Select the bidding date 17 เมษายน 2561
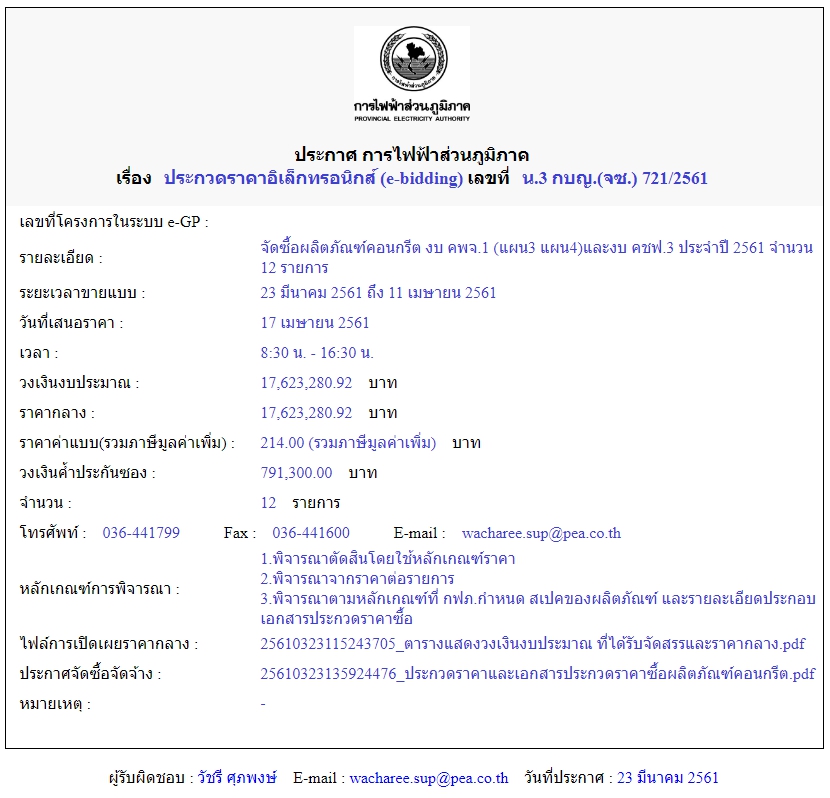Viewport: 830px width, 798px height. pyautogui.click(x=314, y=322)
